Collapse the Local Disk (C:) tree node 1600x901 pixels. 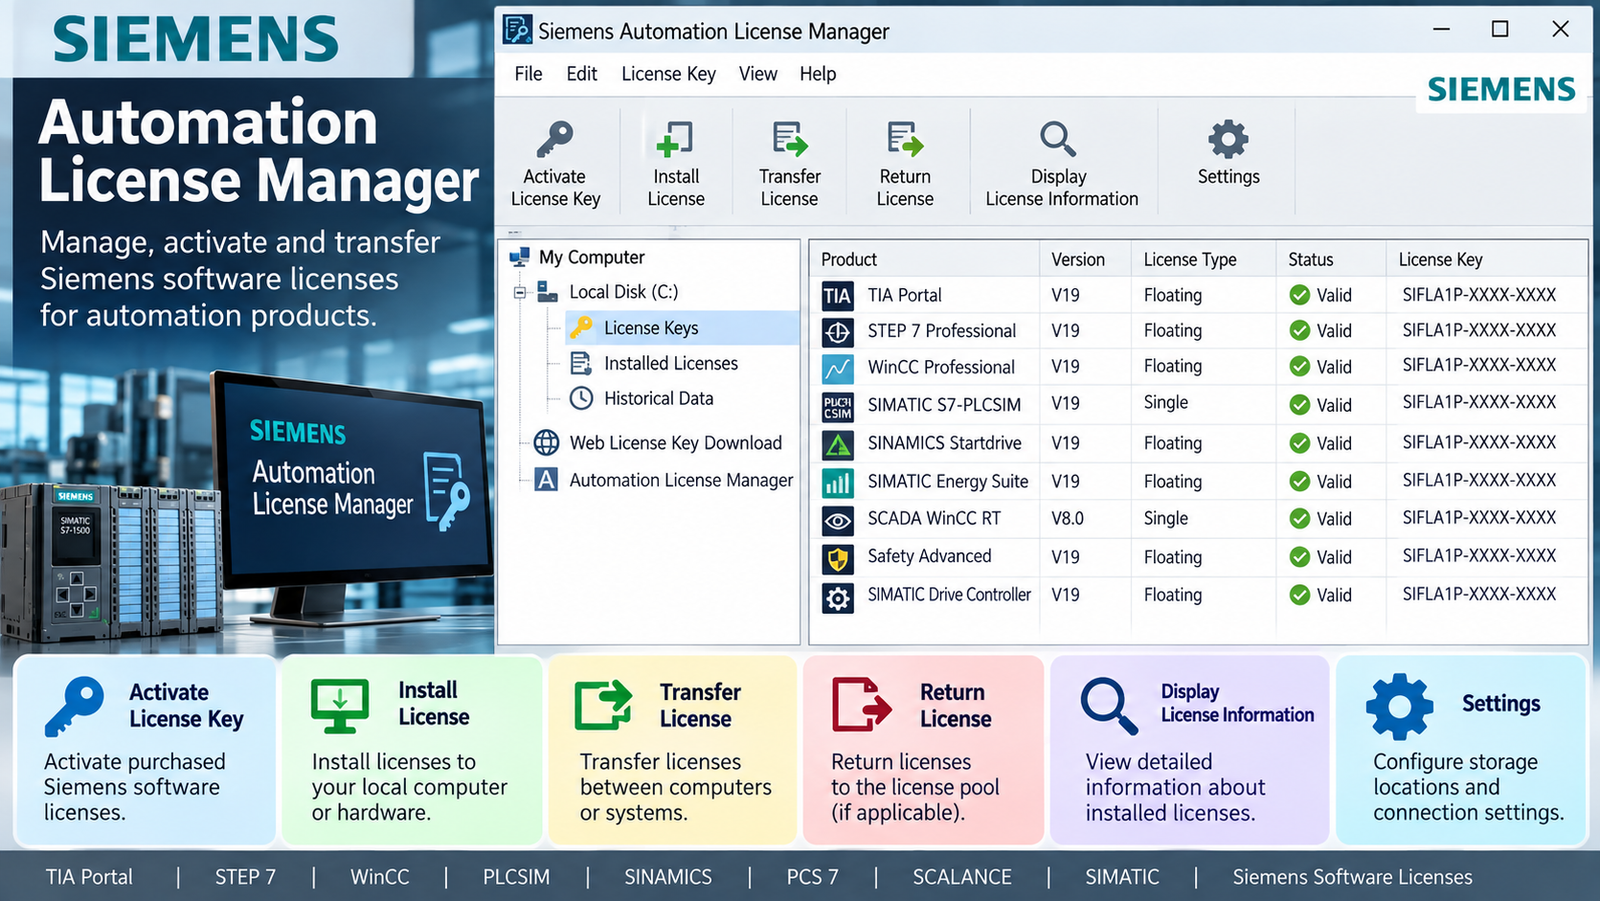click(520, 293)
